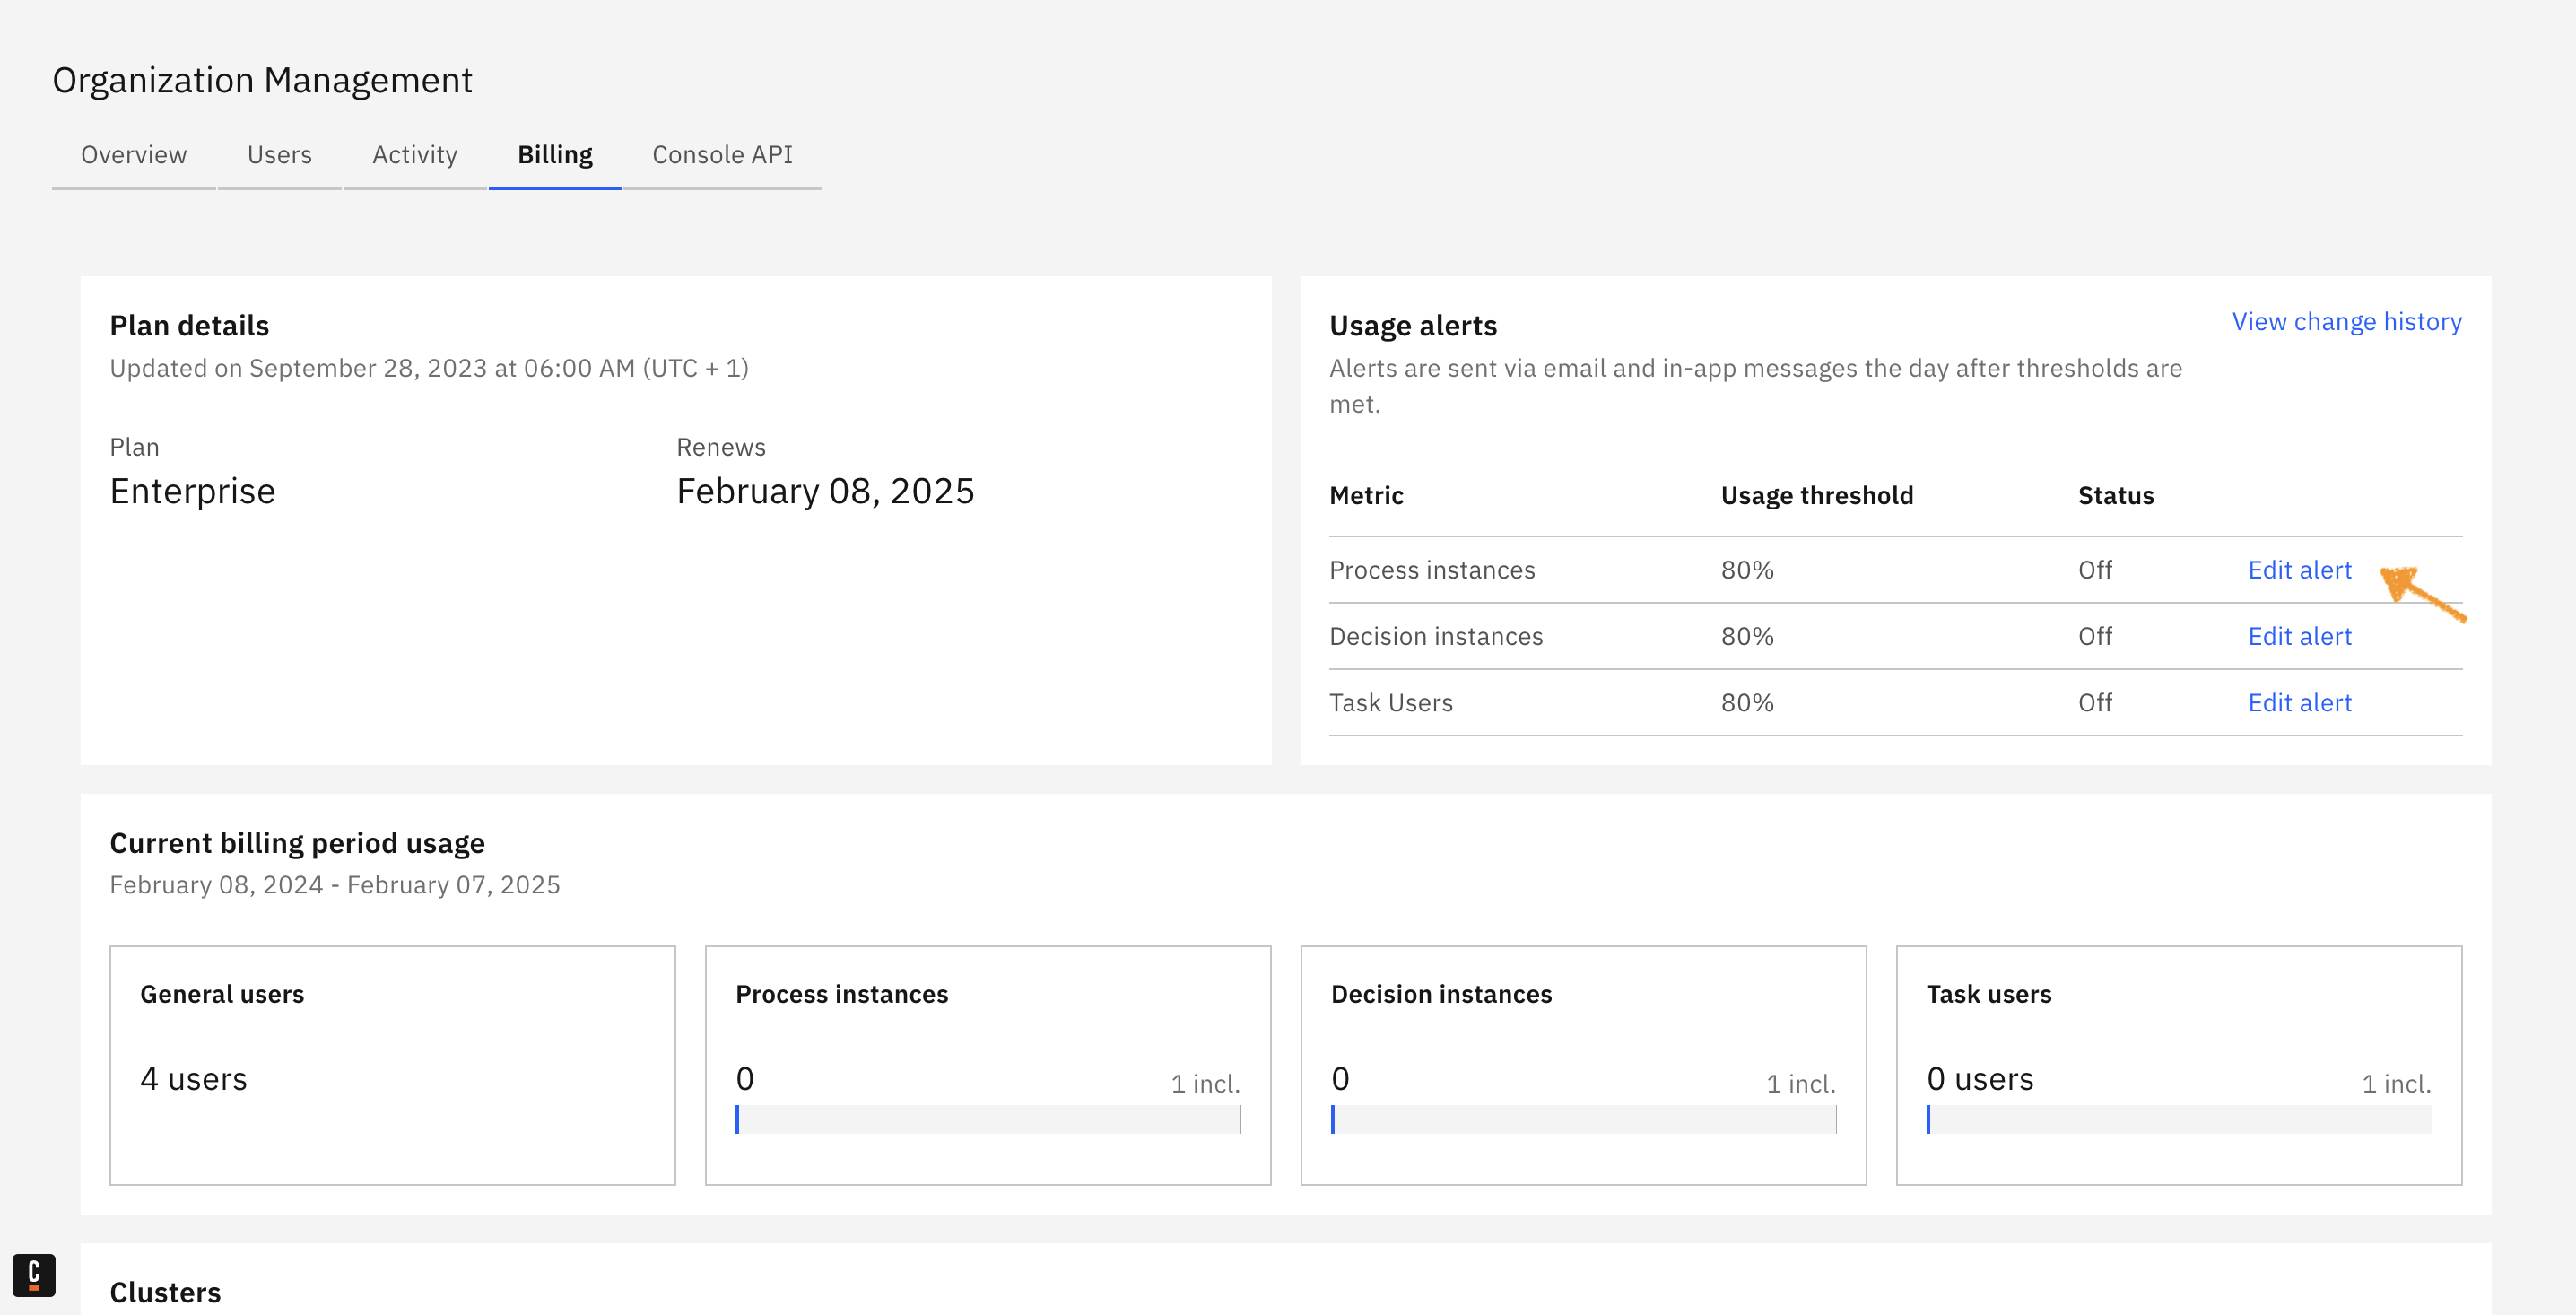Image resolution: width=2576 pixels, height=1315 pixels.
Task: Select the General users usage card
Action: [392, 1065]
